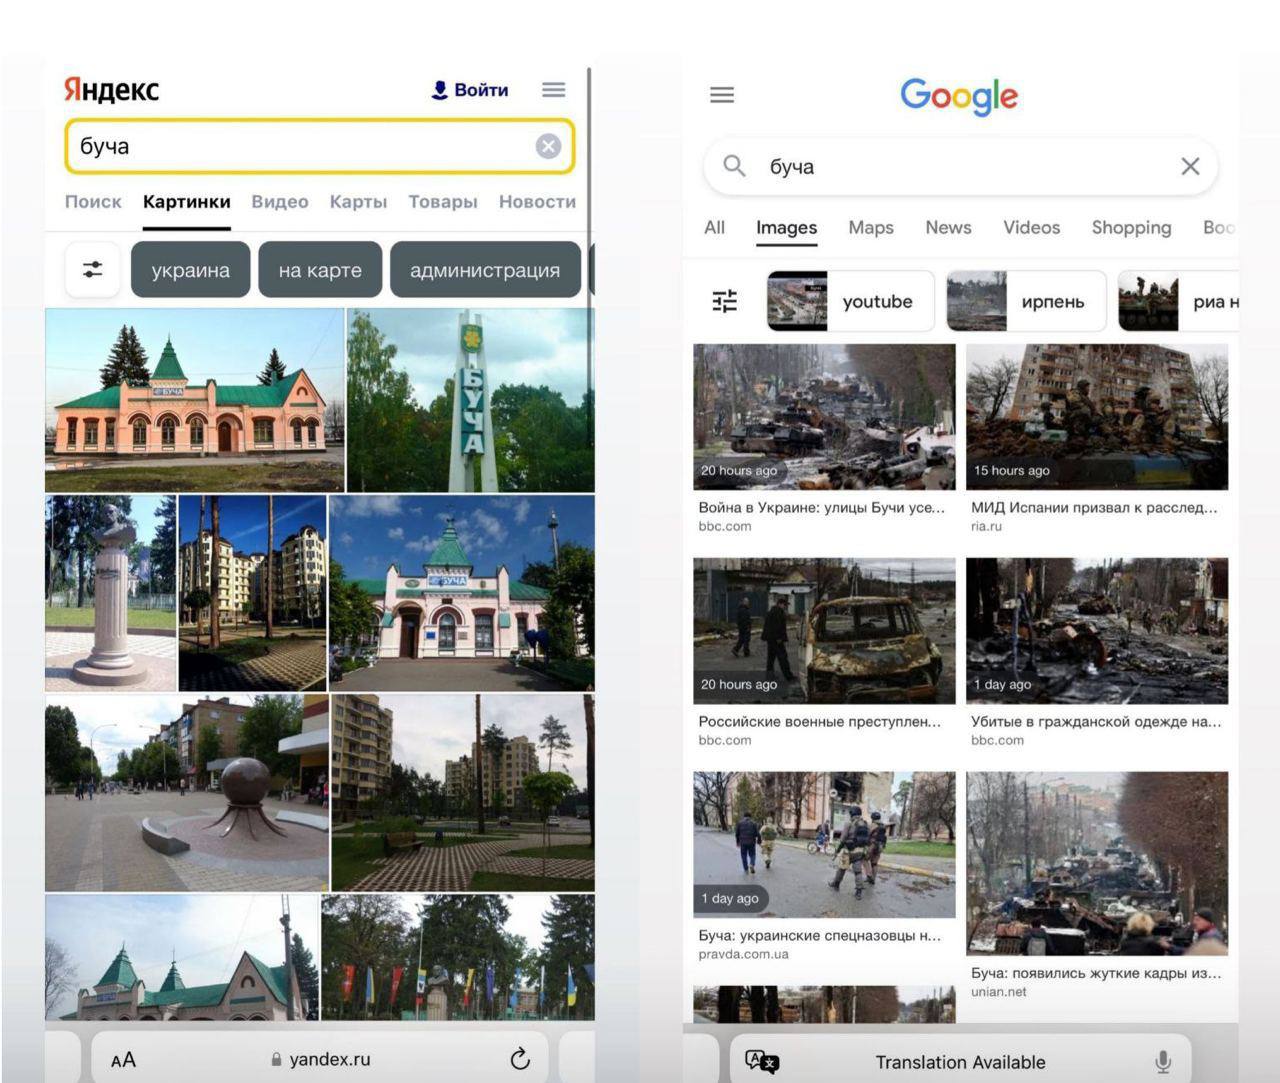
Task: Switch to Yandex Видео tab
Action: pyautogui.click(x=280, y=202)
